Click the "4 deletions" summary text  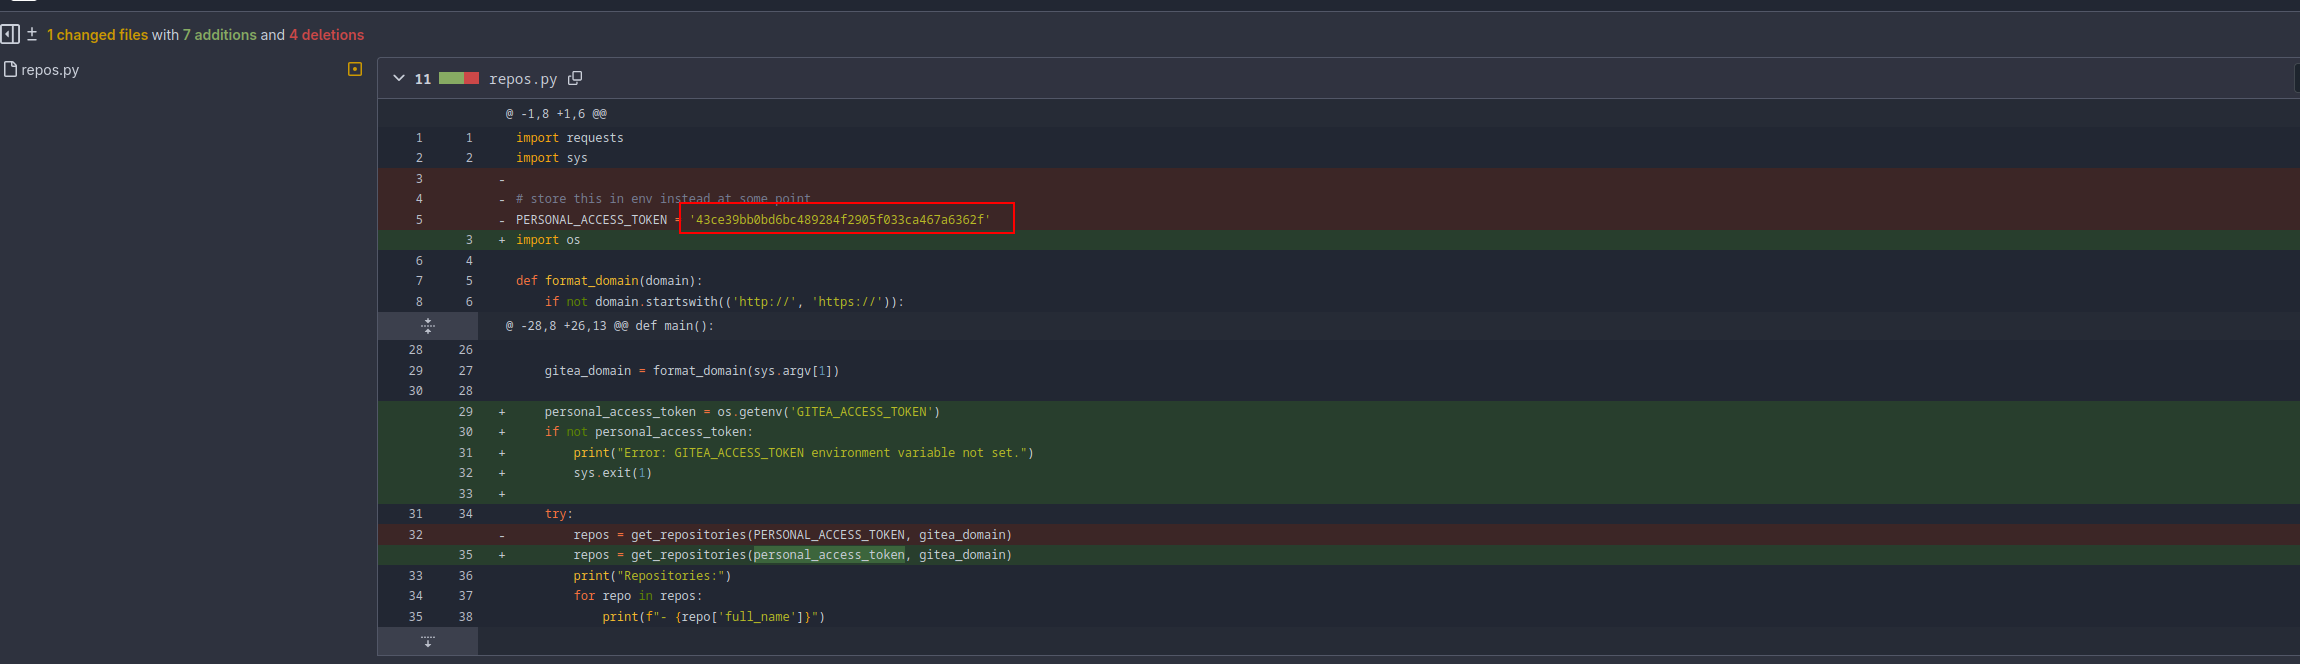tap(327, 35)
